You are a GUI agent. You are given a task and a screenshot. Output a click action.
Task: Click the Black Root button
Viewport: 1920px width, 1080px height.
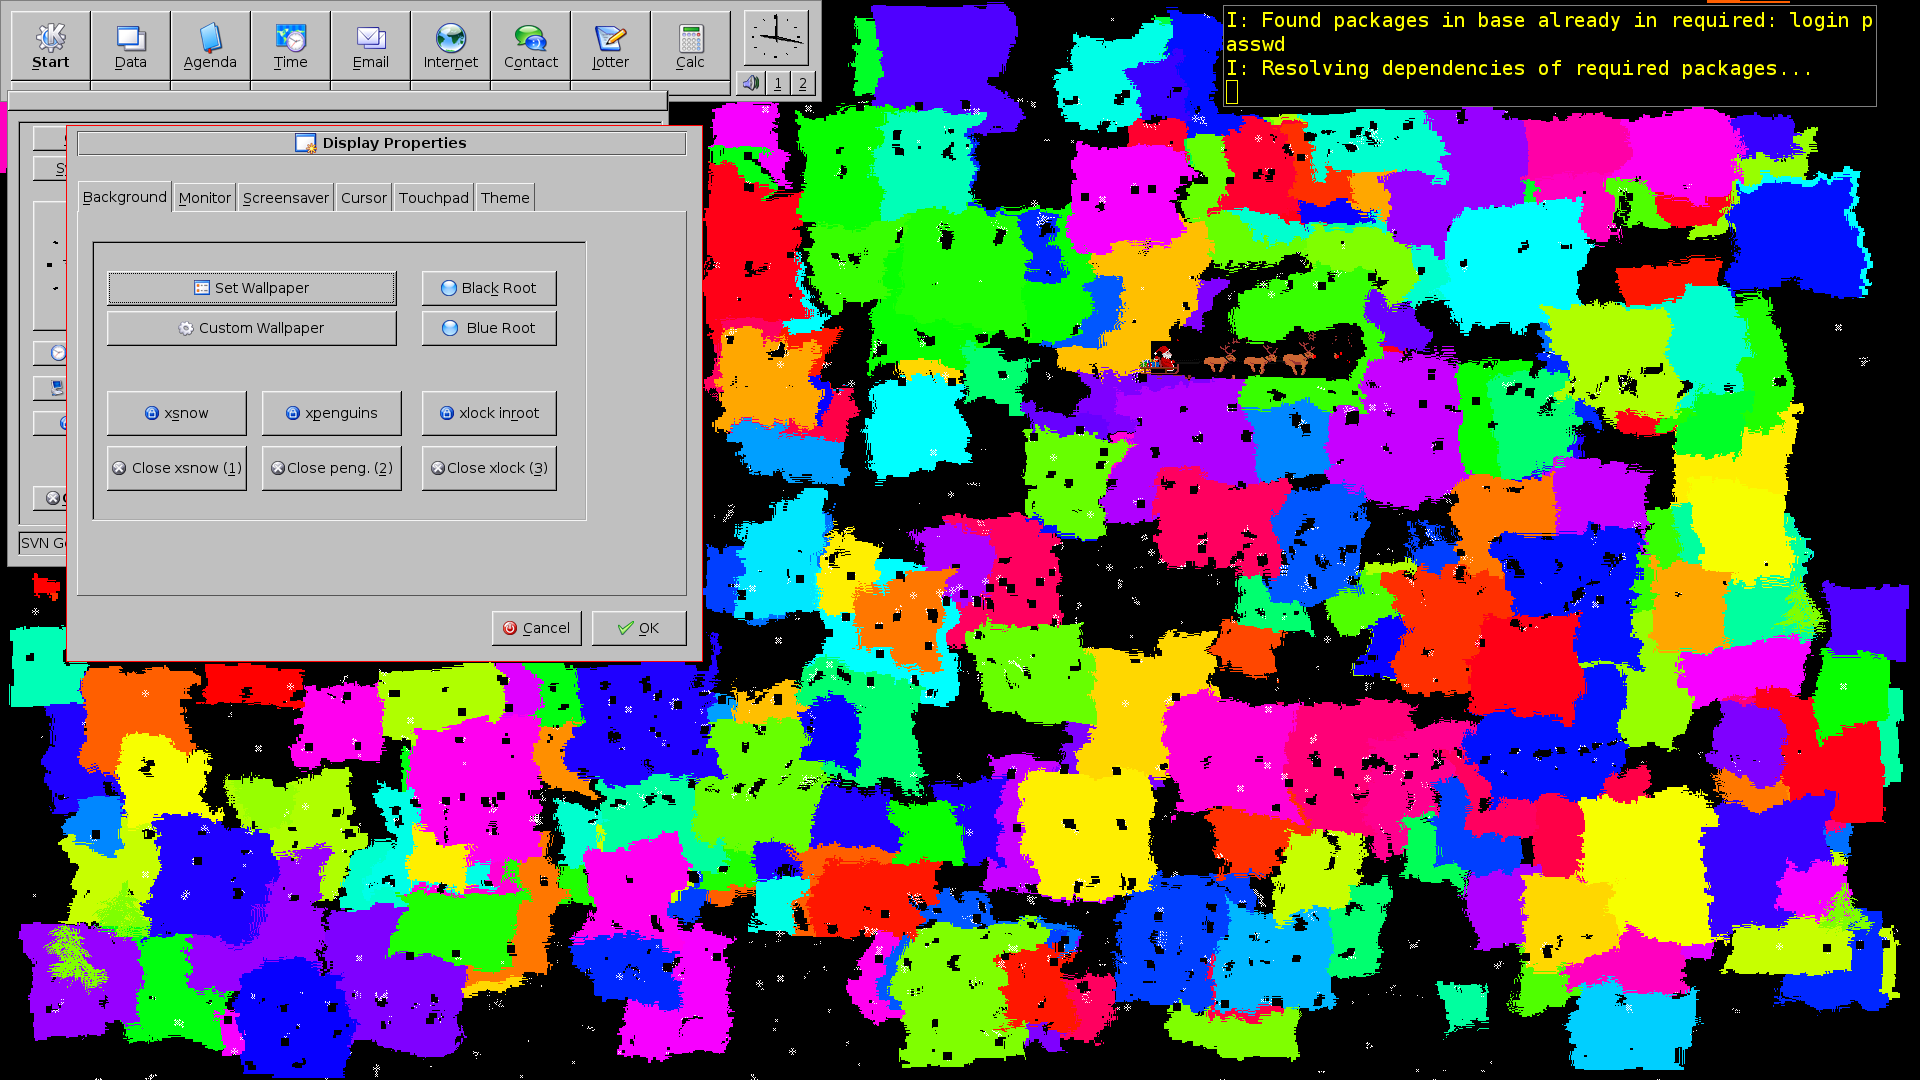point(488,288)
